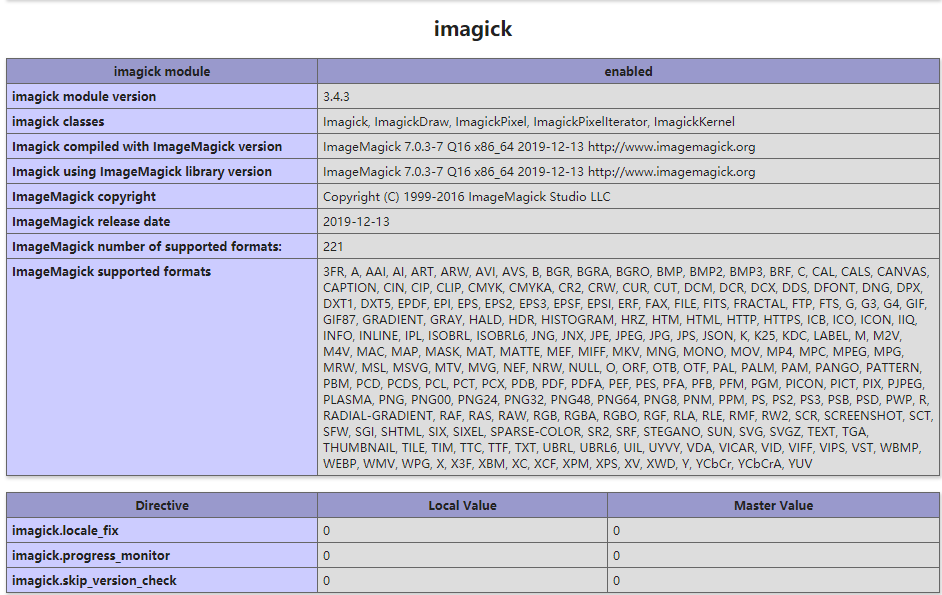Click "STEGANO" in the formats list
This screenshot has width=942, height=595.
click(x=670, y=432)
